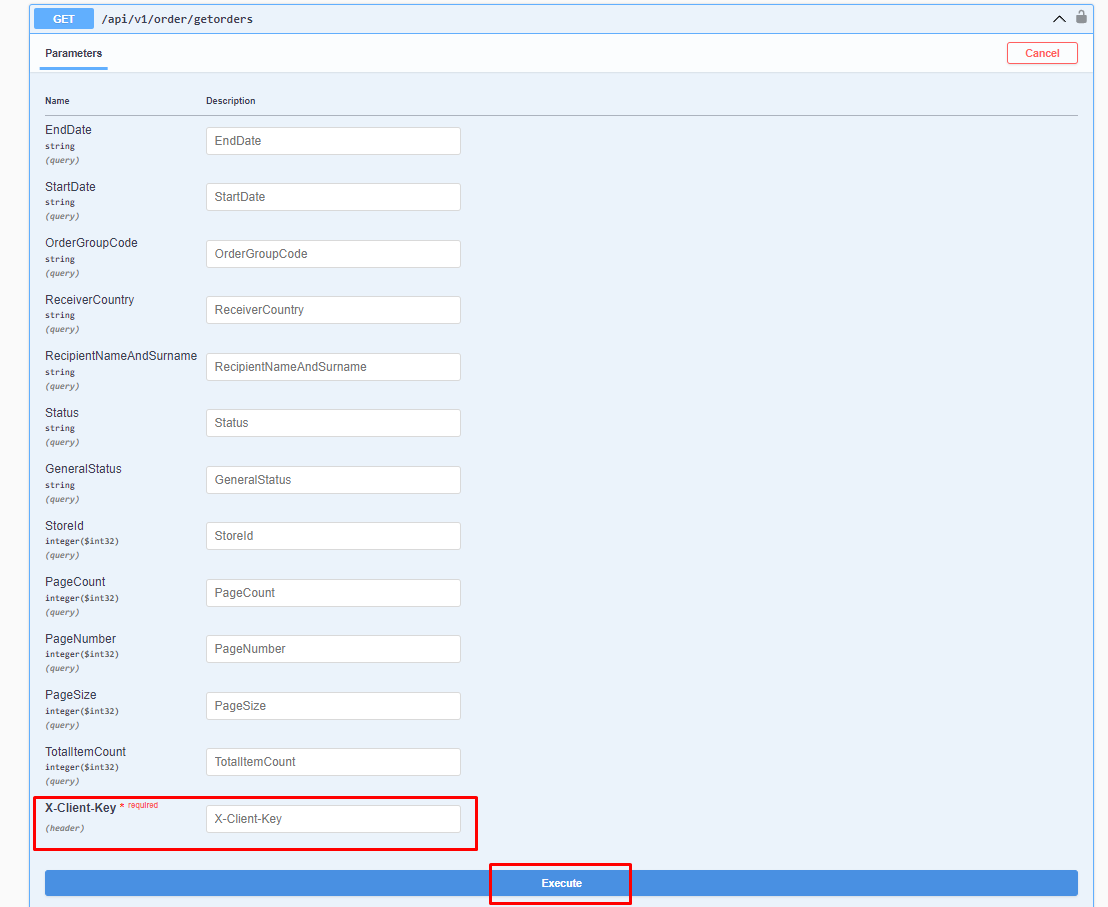Open the Parameters tab
This screenshot has height=907, width=1108.
tap(73, 53)
